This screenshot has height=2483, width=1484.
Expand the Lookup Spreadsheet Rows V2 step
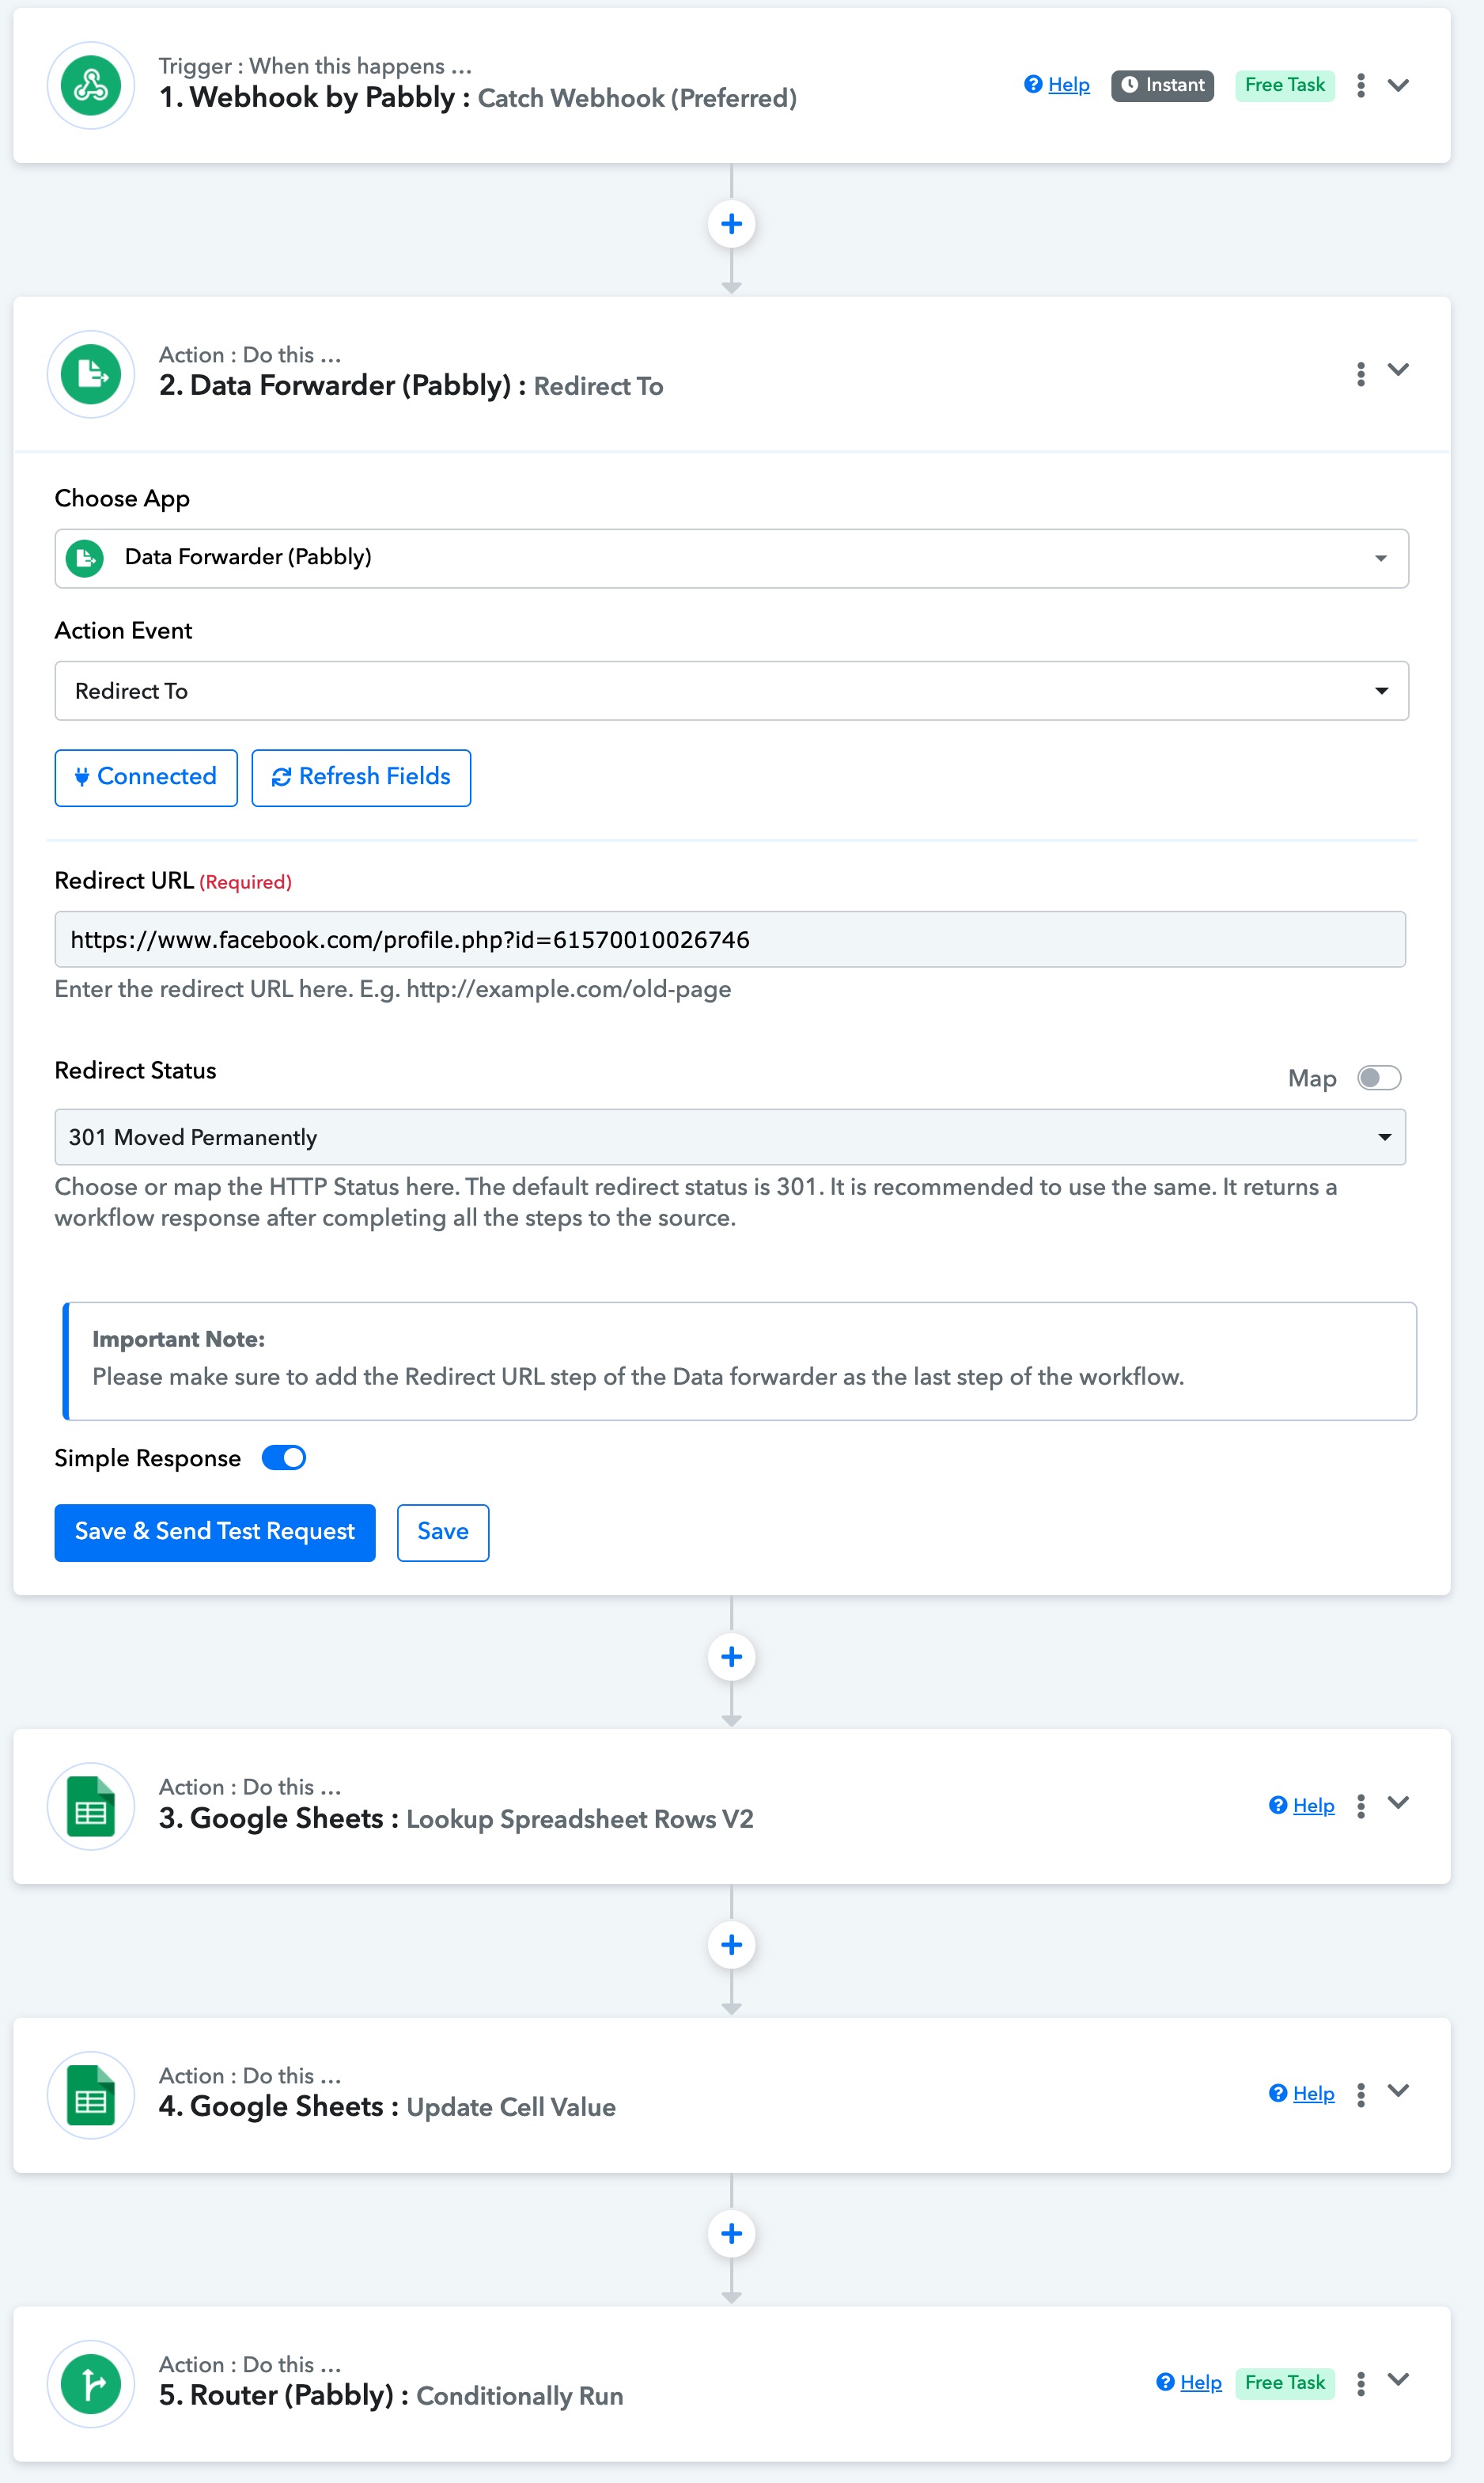coord(1398,1802)
